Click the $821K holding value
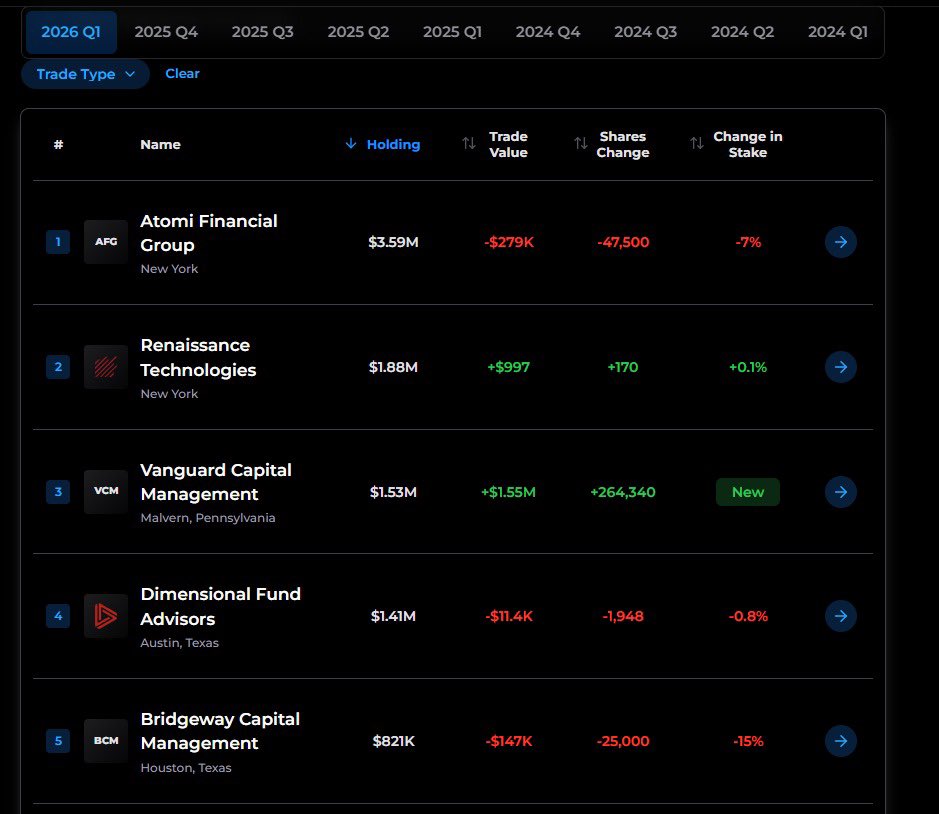Image resolution: width=939 pixels, height=814 pixels. click(393, 741)
